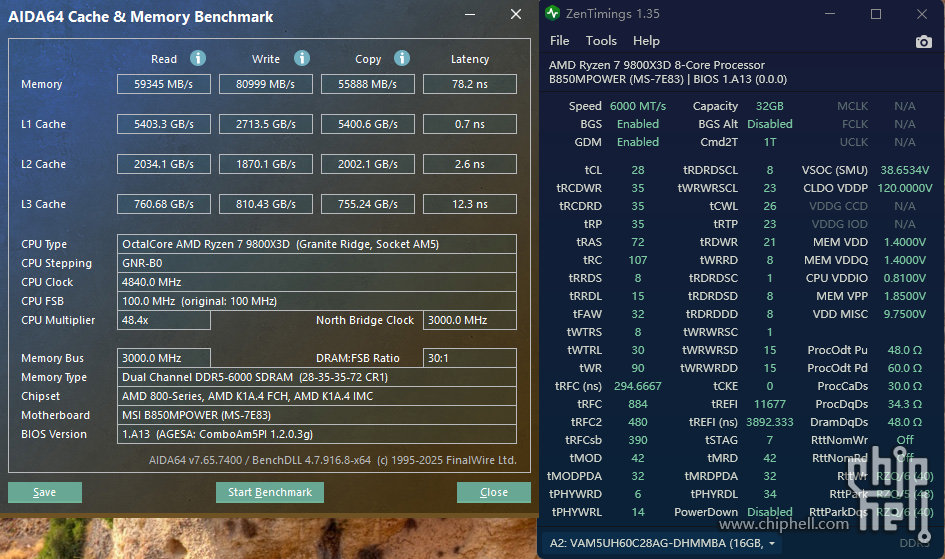This screenshot has height=559, width=945.
Task: Open the Tools menu in ZenTimings
Action: pyautogui.click(x=601, y=41)
